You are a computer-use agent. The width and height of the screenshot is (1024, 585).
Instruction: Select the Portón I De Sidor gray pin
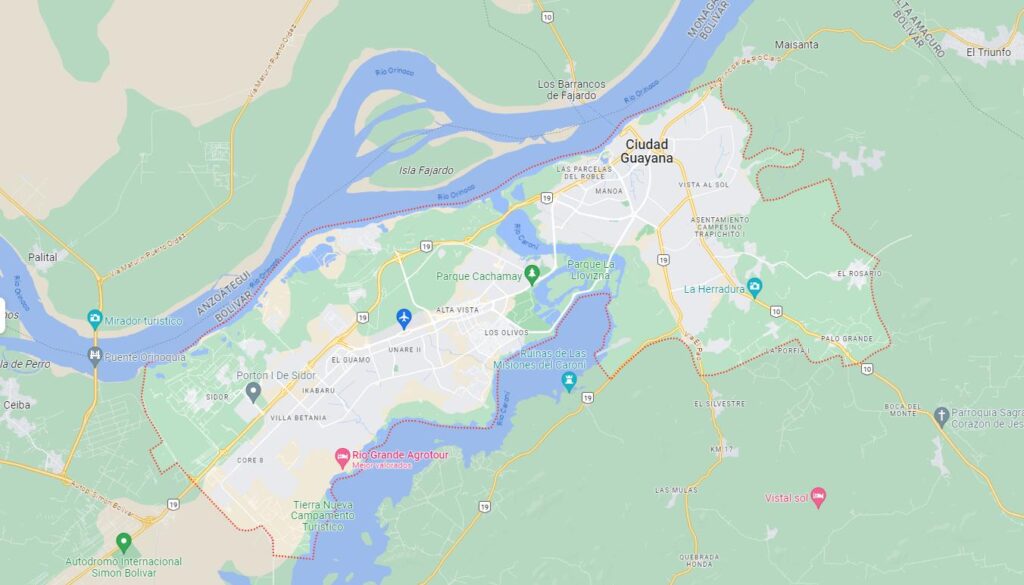tap(253, 392)
